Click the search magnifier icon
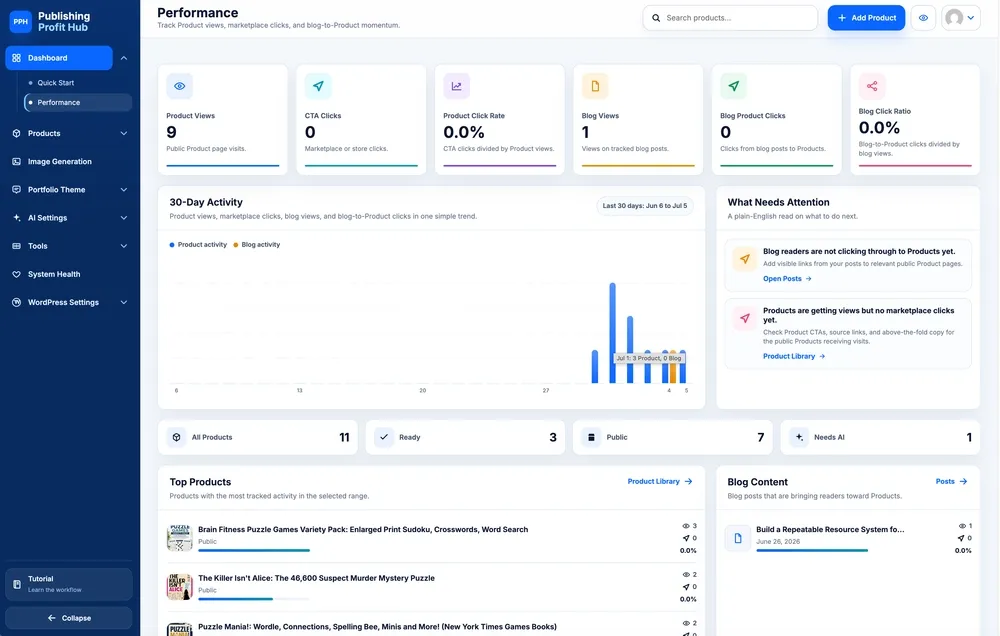The width and height of the screenshot is (1000, 636). (656, 18)
